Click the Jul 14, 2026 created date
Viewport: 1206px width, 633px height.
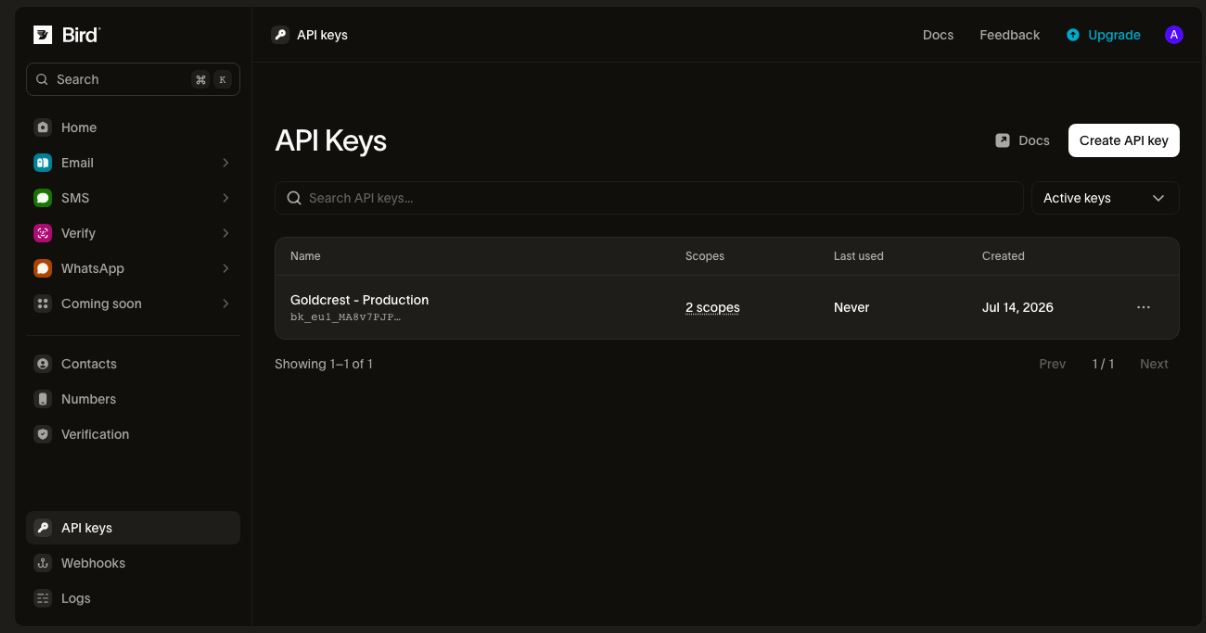[x=1017, y=308]
